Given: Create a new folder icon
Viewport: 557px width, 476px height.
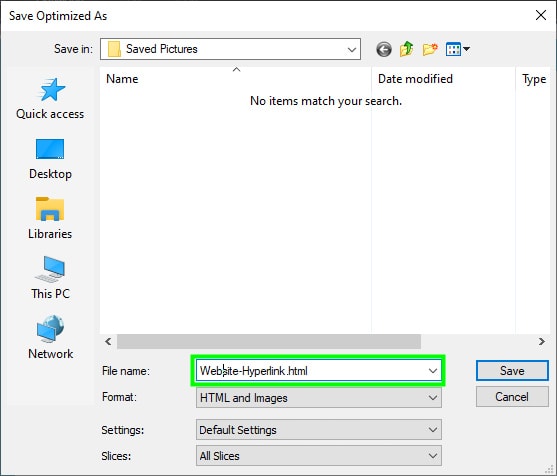Looking at the screenshot, I should (x=430, y=49).
